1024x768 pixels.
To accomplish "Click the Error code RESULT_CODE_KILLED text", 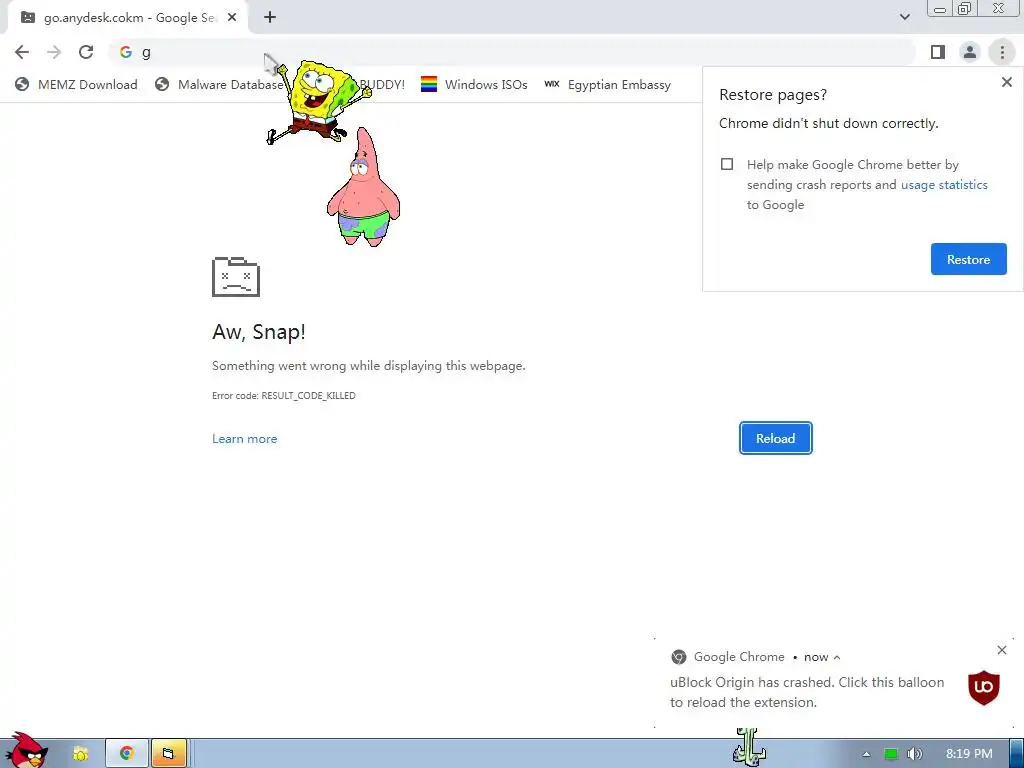I will [x=283, y=396].
